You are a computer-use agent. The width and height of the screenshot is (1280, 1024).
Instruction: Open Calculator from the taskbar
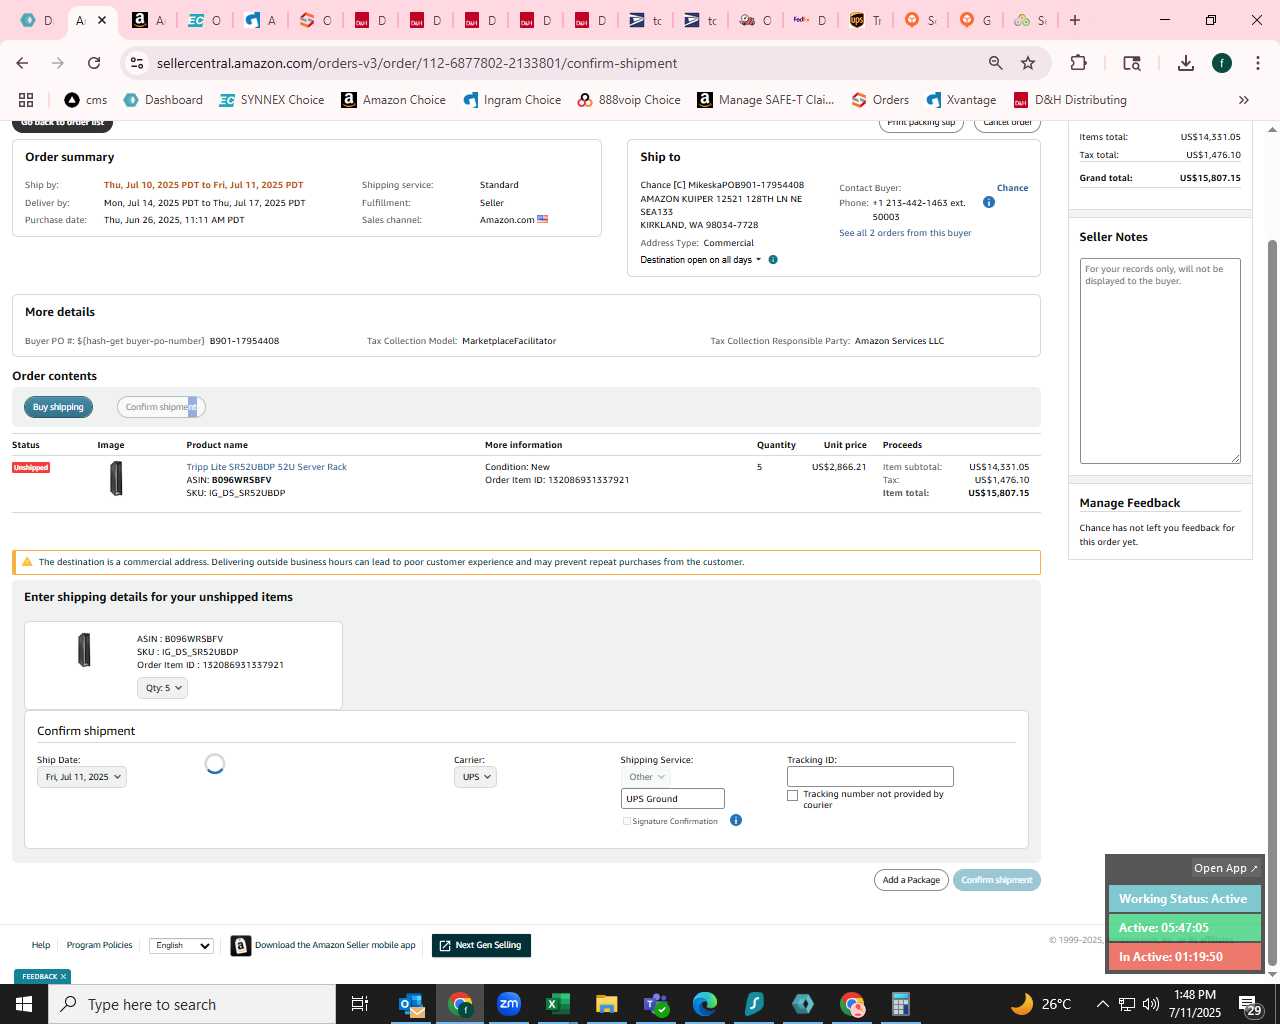tap(900, 1004)
